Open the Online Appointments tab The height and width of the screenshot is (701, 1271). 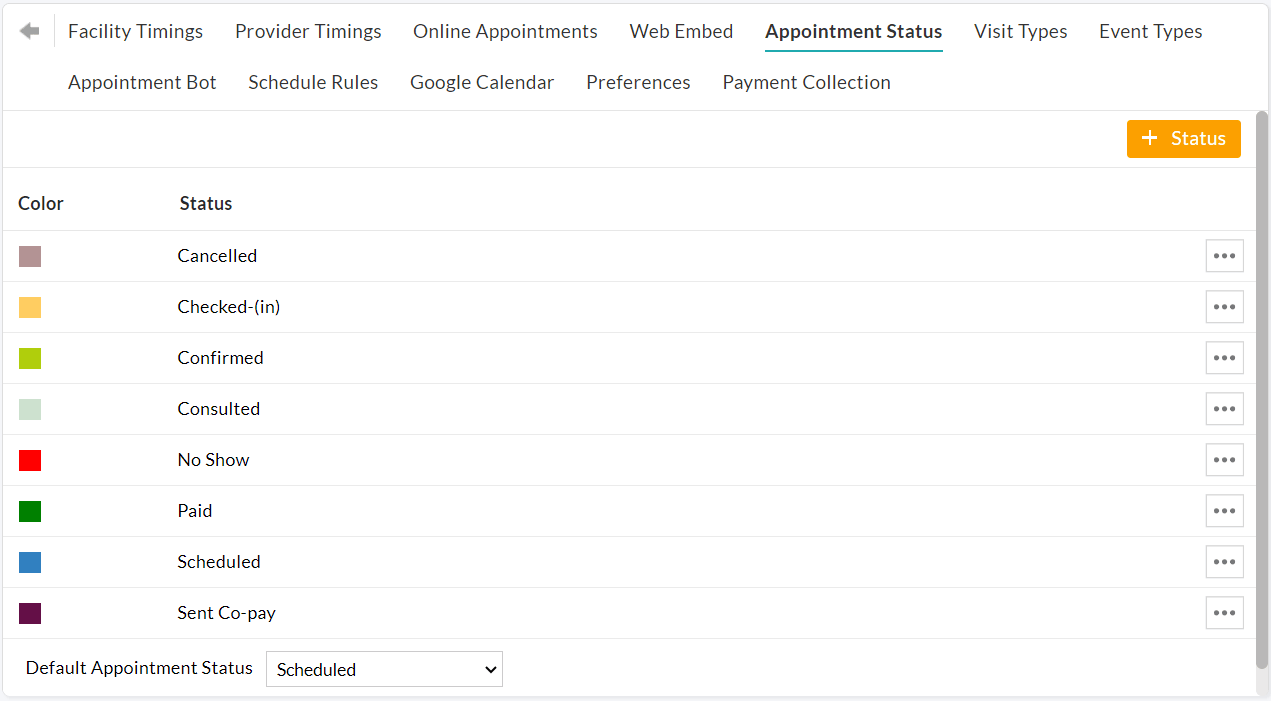[505, 31]
